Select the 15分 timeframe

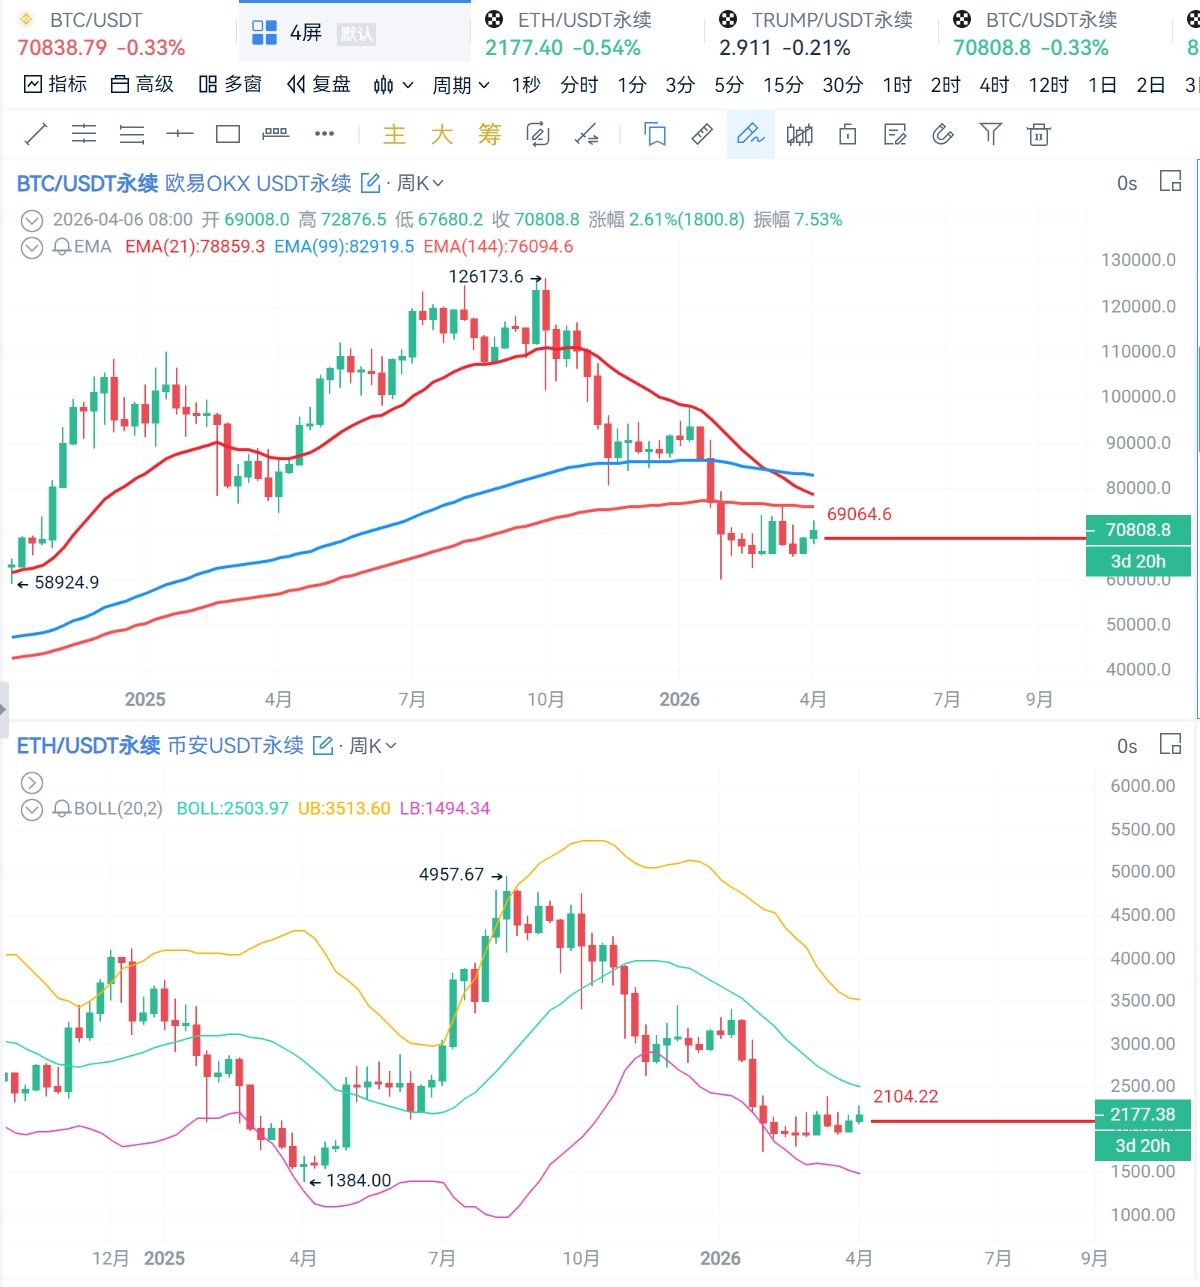(783, 85)
